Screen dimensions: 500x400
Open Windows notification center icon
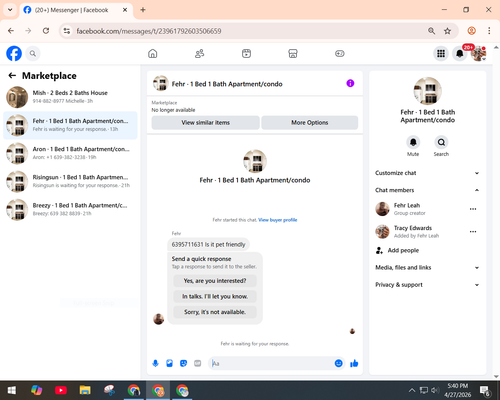click(485, 390)
